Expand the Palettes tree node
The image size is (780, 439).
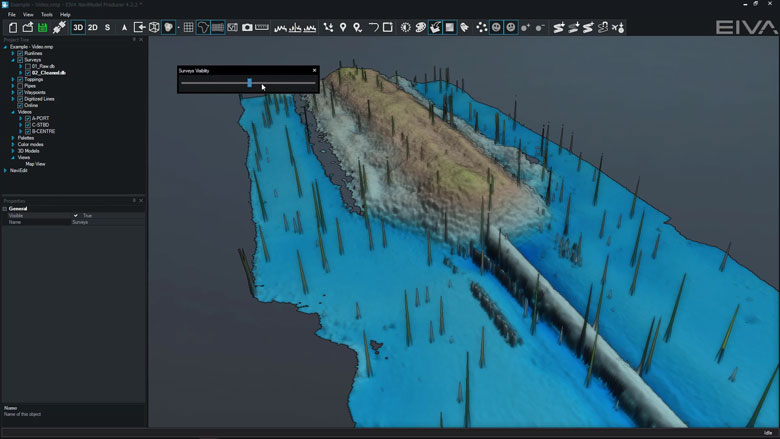click(x=13, y=137)
